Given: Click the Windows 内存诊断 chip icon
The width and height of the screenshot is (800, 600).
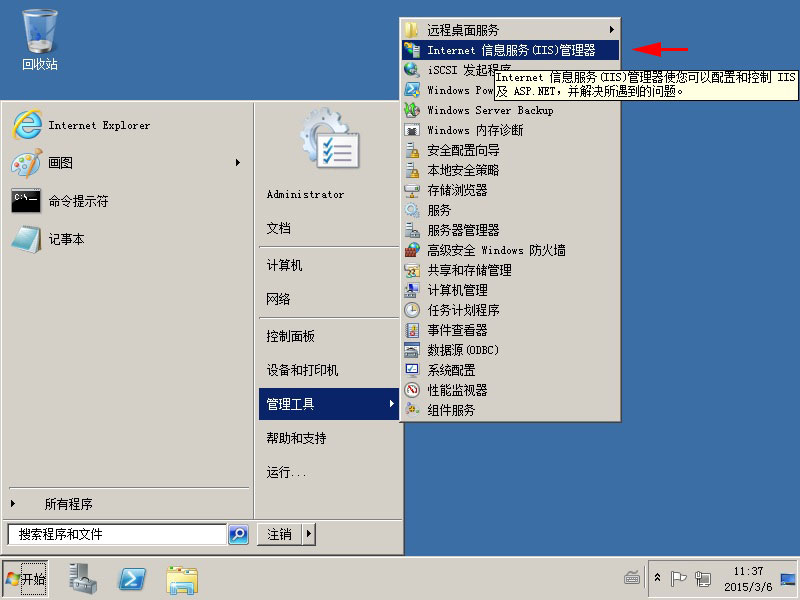Looking at the screenshot, I should tap(412, 130).
